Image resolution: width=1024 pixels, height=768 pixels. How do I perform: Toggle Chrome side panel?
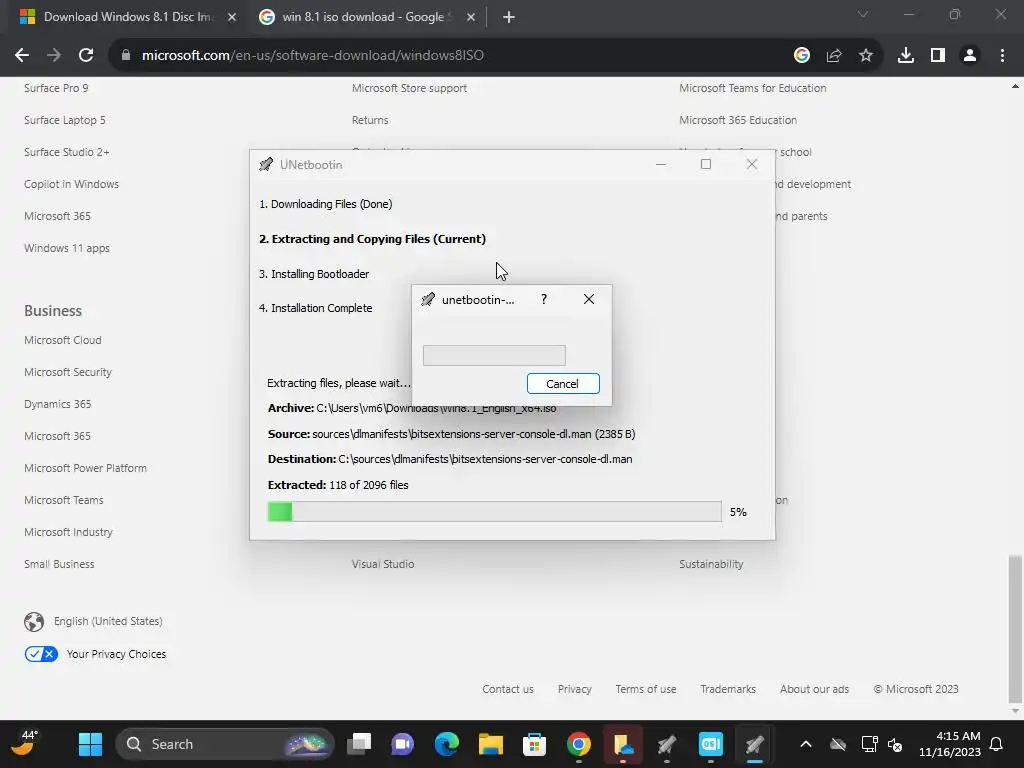tap(938, 56)
